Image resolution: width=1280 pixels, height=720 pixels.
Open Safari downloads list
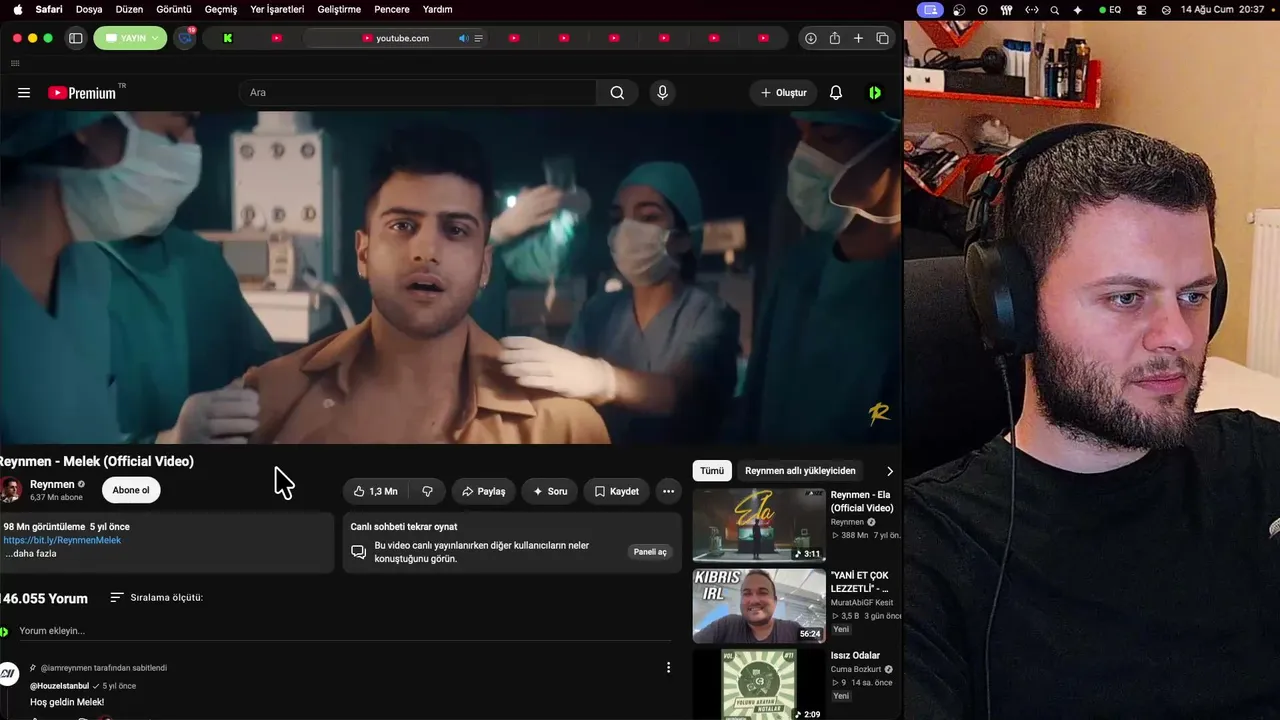(x=810, y=38)
